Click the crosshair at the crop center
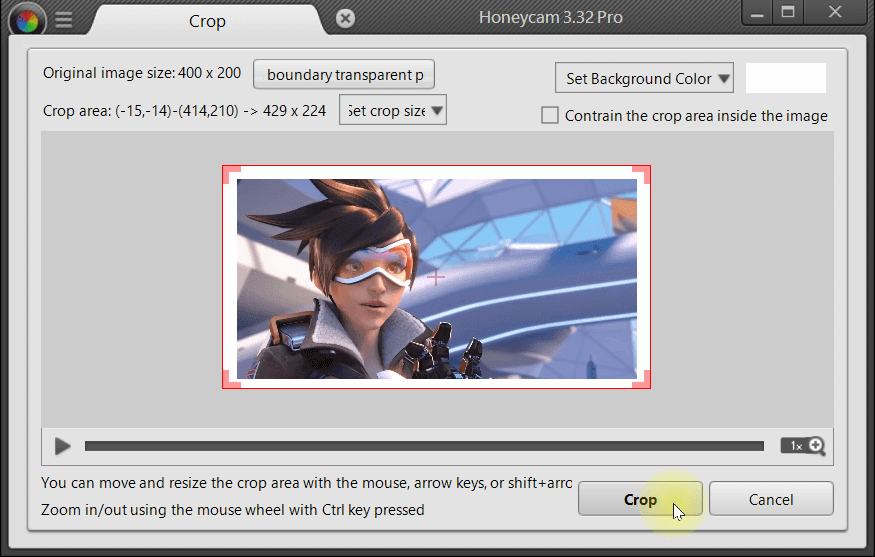The image size is (875, 557). 436,277
